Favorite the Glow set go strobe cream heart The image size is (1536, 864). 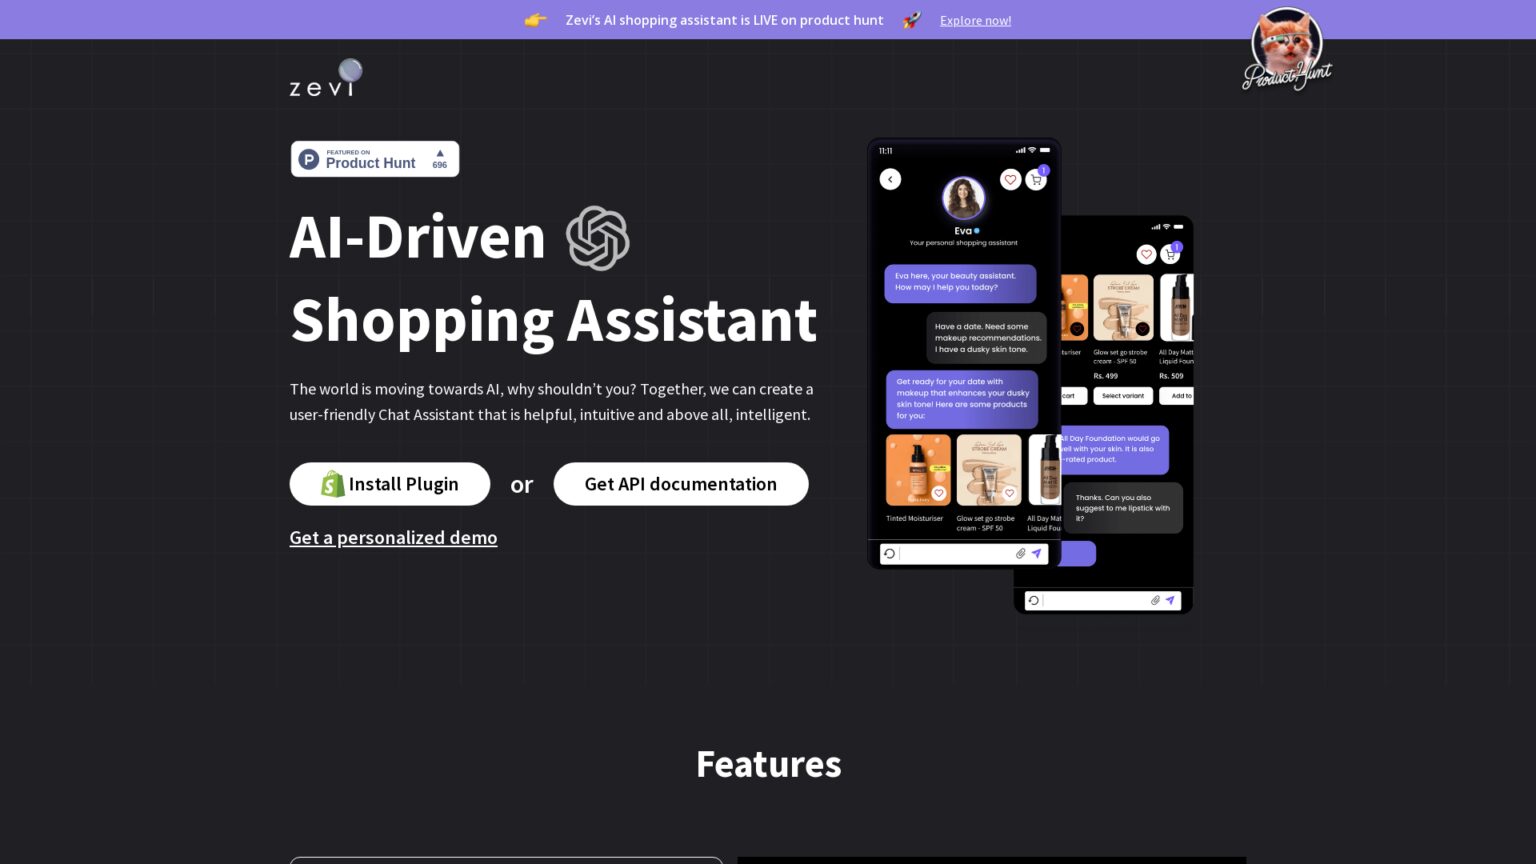(x=1009, y=493)
